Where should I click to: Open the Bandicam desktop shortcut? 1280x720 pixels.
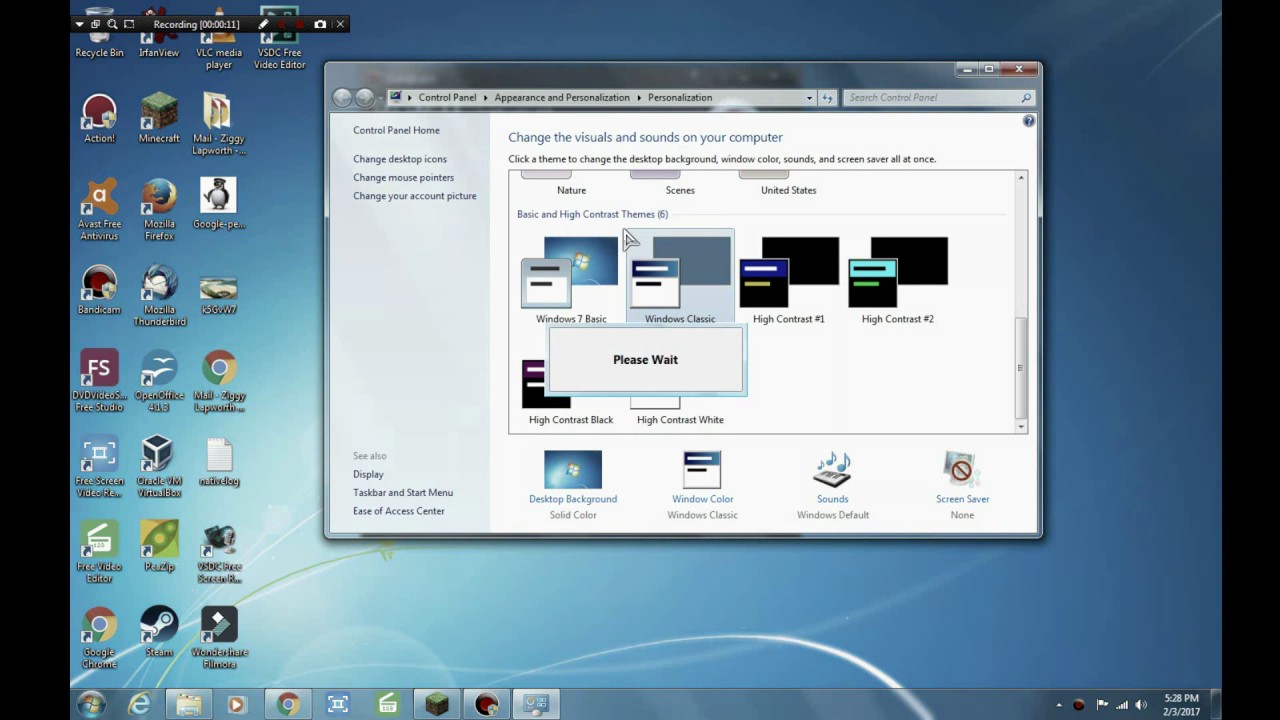tap(99, 290)
